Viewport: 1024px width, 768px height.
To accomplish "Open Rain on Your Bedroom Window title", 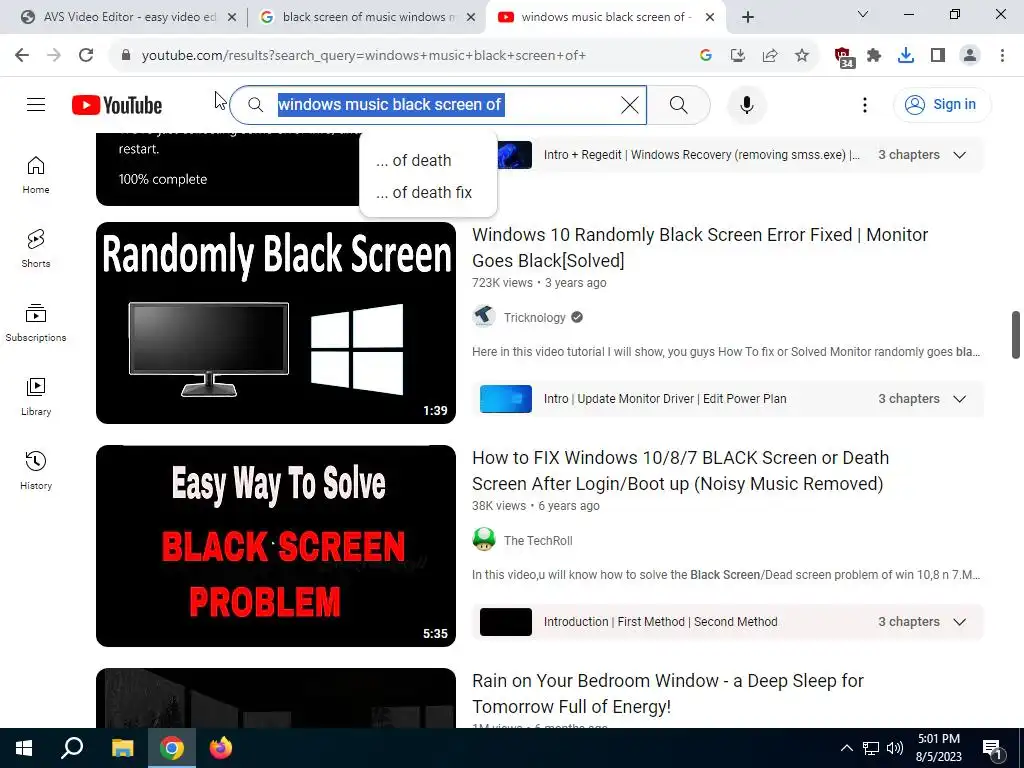I will coord(667,694).
